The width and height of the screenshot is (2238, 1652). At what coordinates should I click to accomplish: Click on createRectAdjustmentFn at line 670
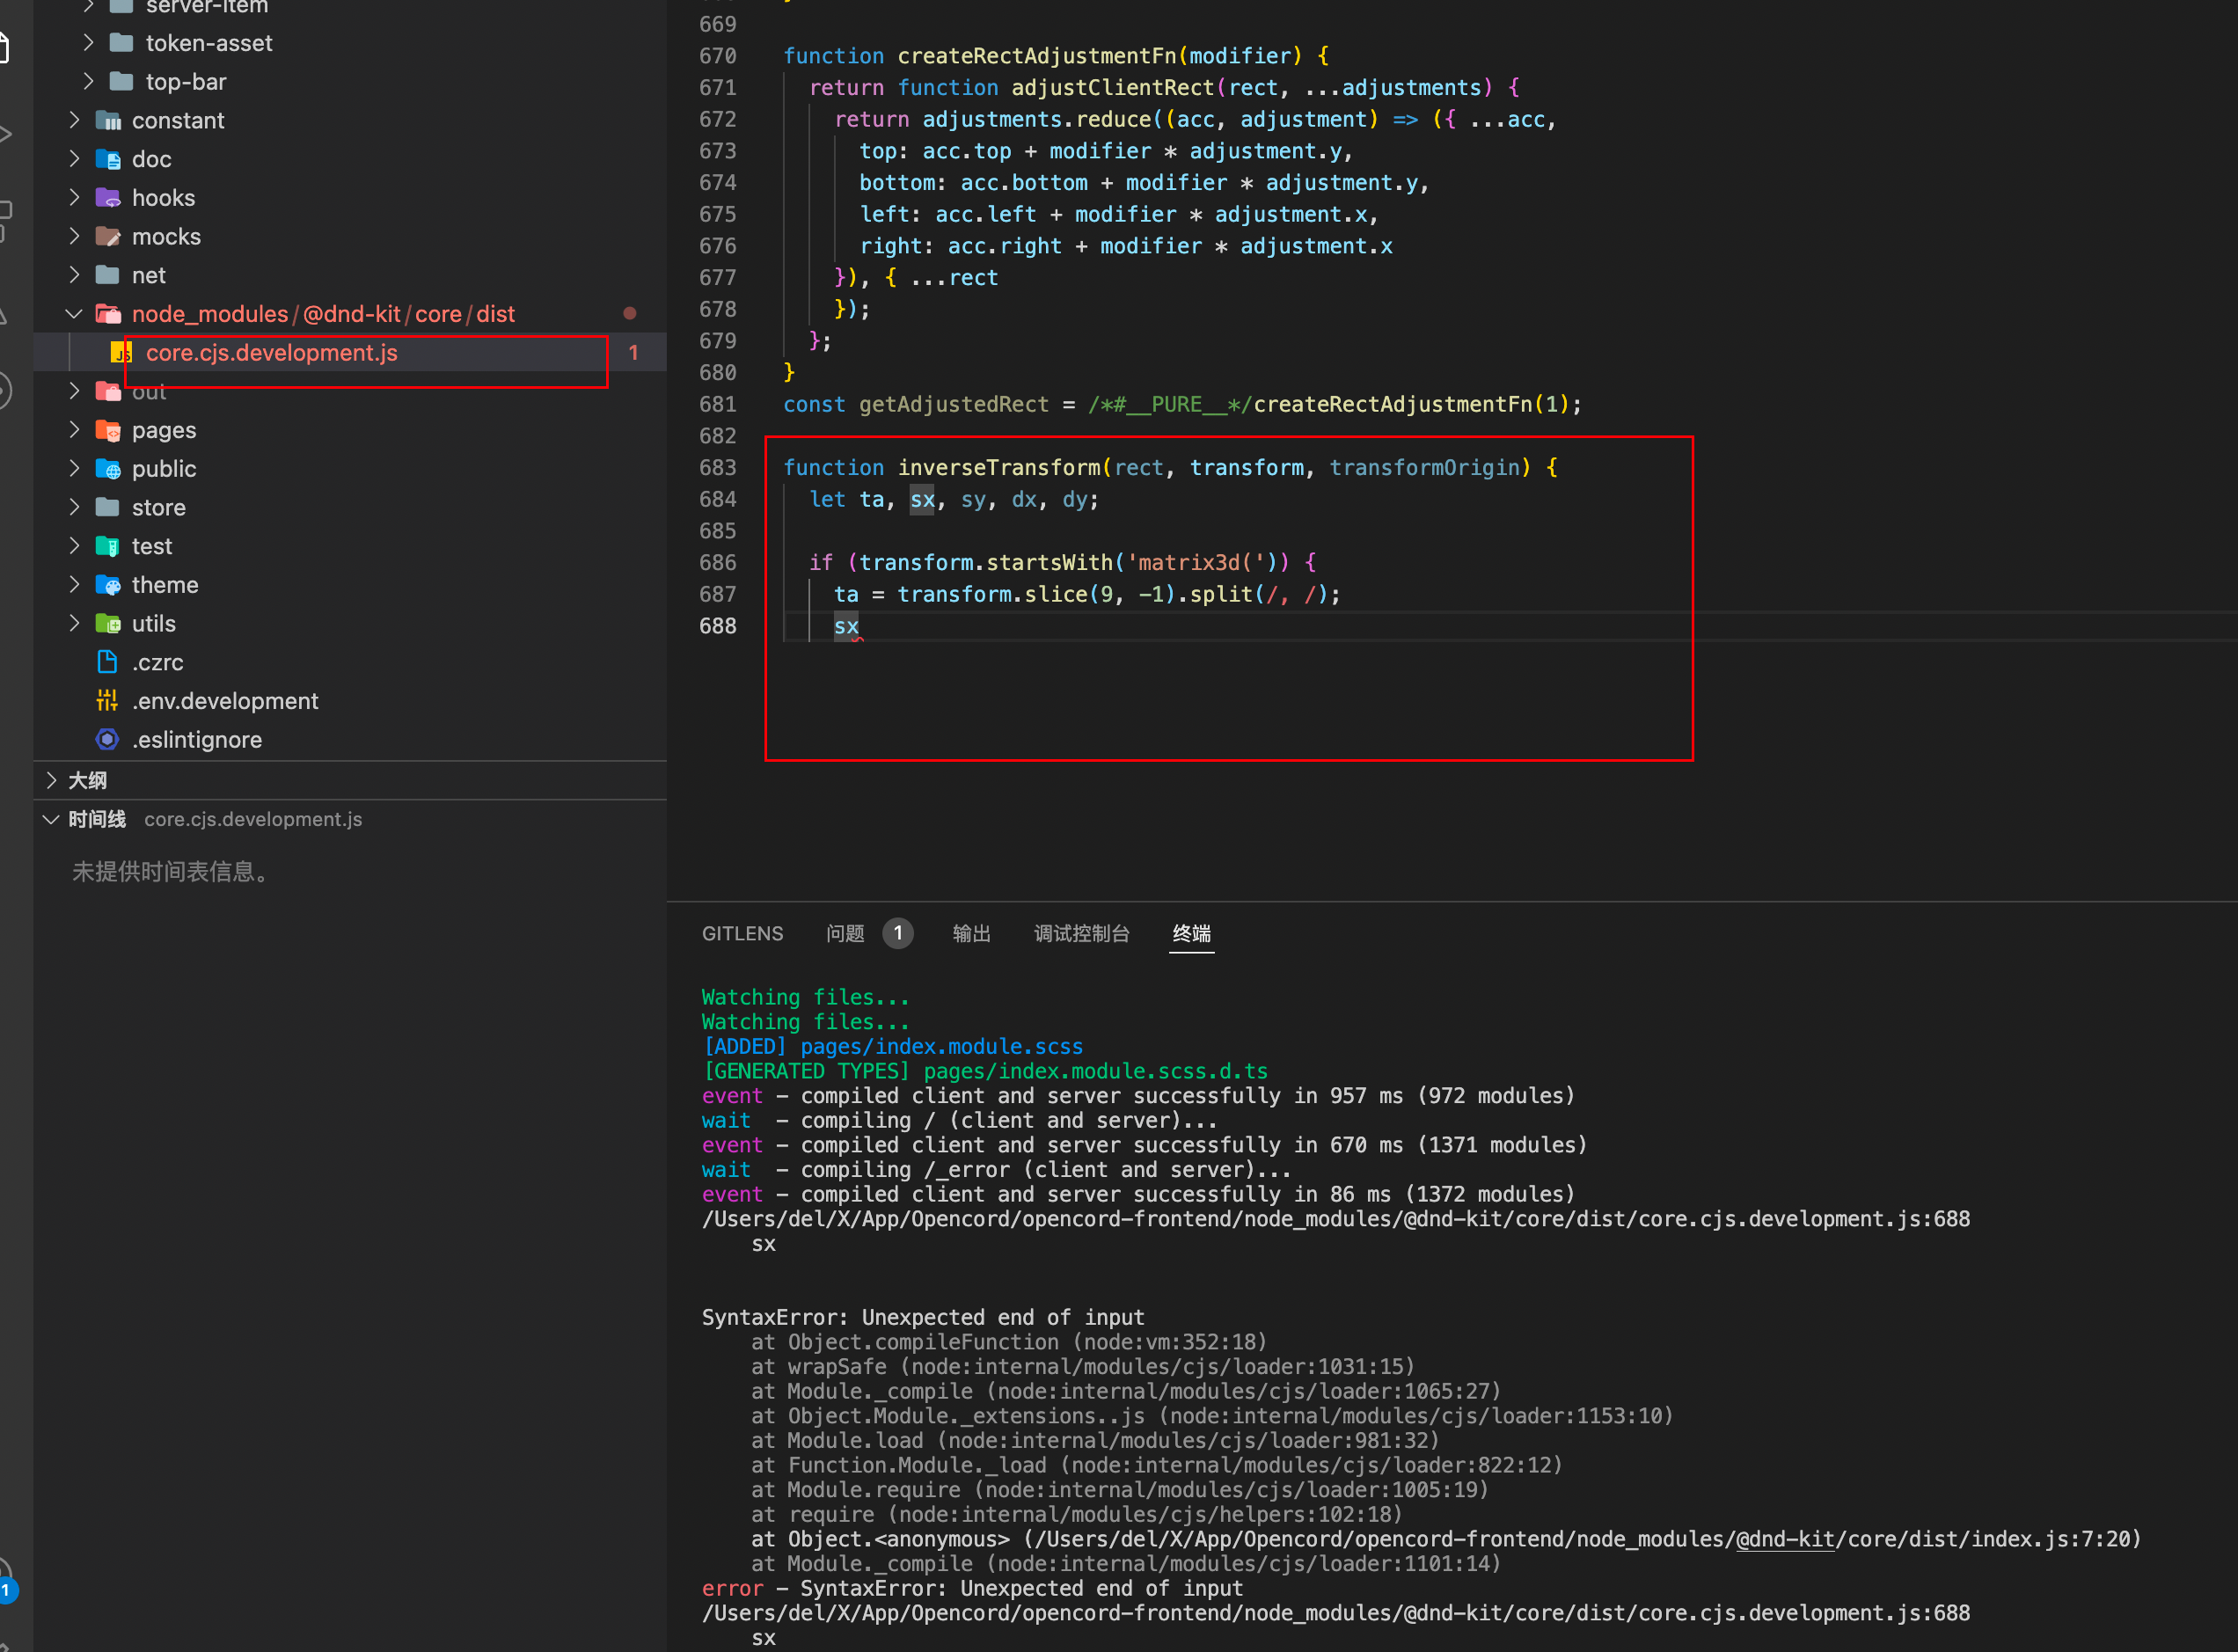coord(1036,56)
